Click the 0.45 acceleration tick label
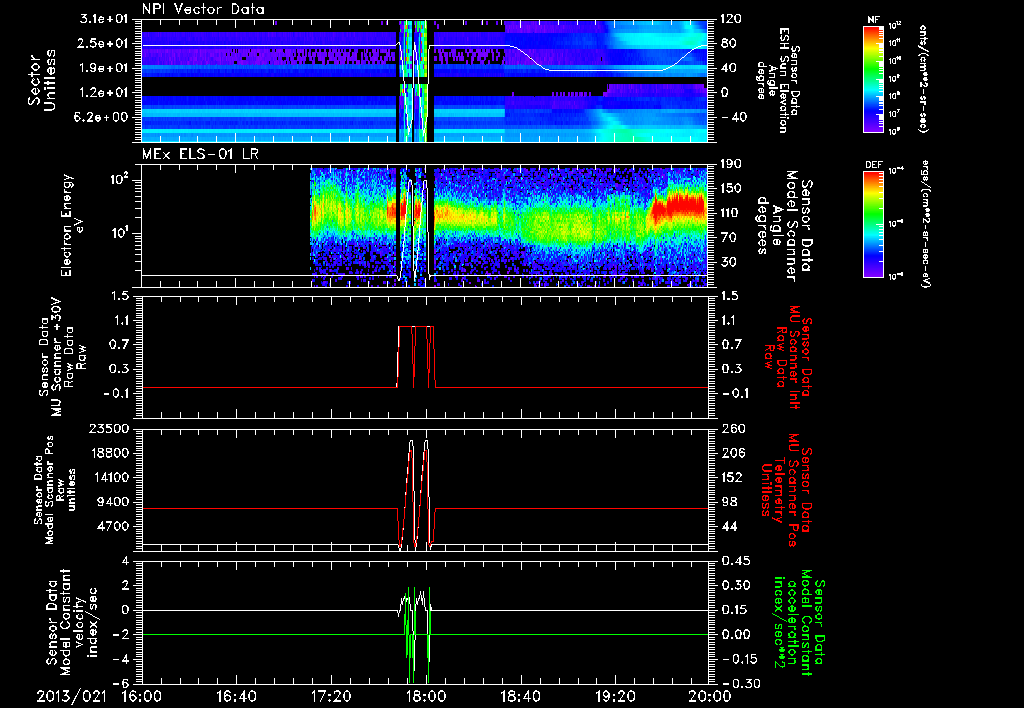This screenshot has width=1024, height=708. point(735,562)
